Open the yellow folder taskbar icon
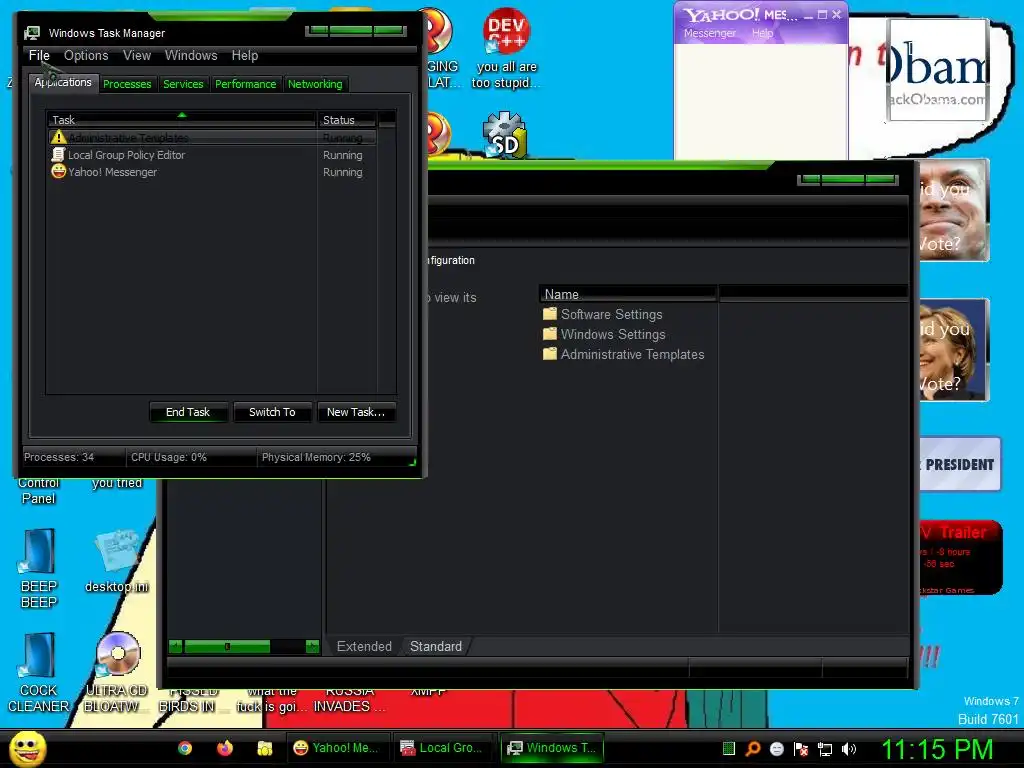Image resolution: width=1024 pixels, height=768 pixels. click(x=264, y=748)
